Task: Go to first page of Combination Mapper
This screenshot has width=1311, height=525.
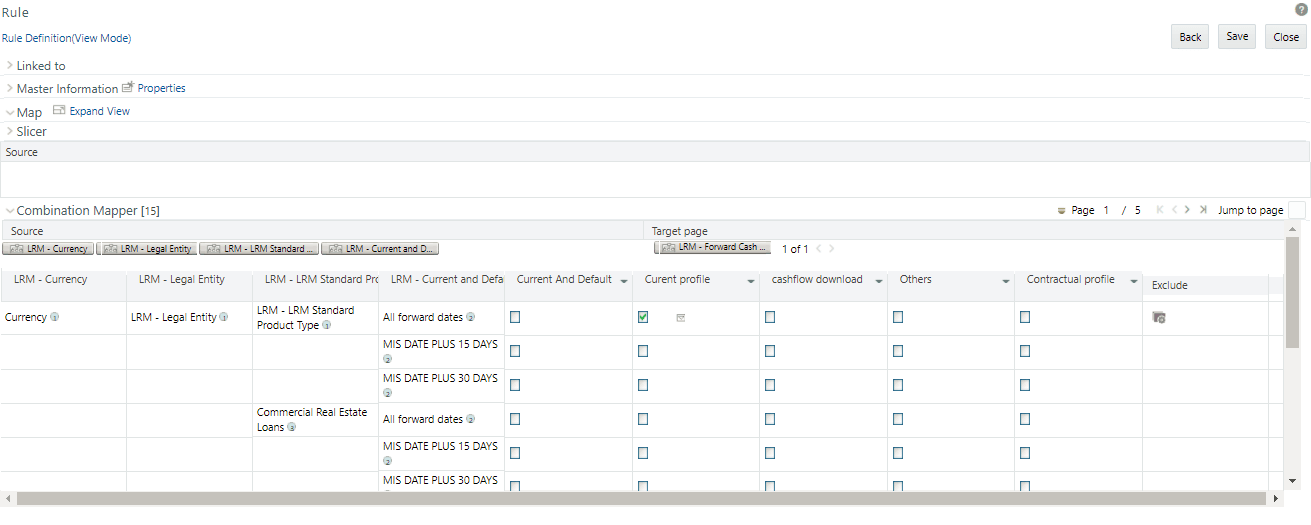Action: coord(1160,210)
